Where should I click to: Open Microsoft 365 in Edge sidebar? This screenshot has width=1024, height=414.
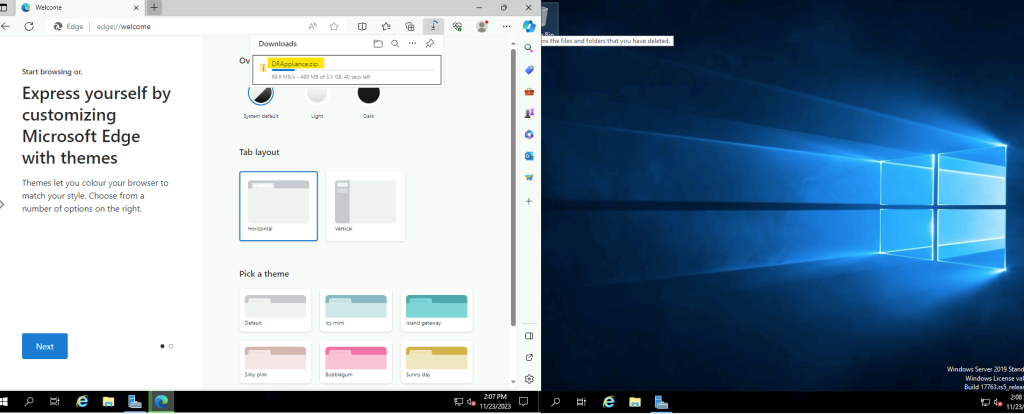pyautogui.click(x=529, y=135)
